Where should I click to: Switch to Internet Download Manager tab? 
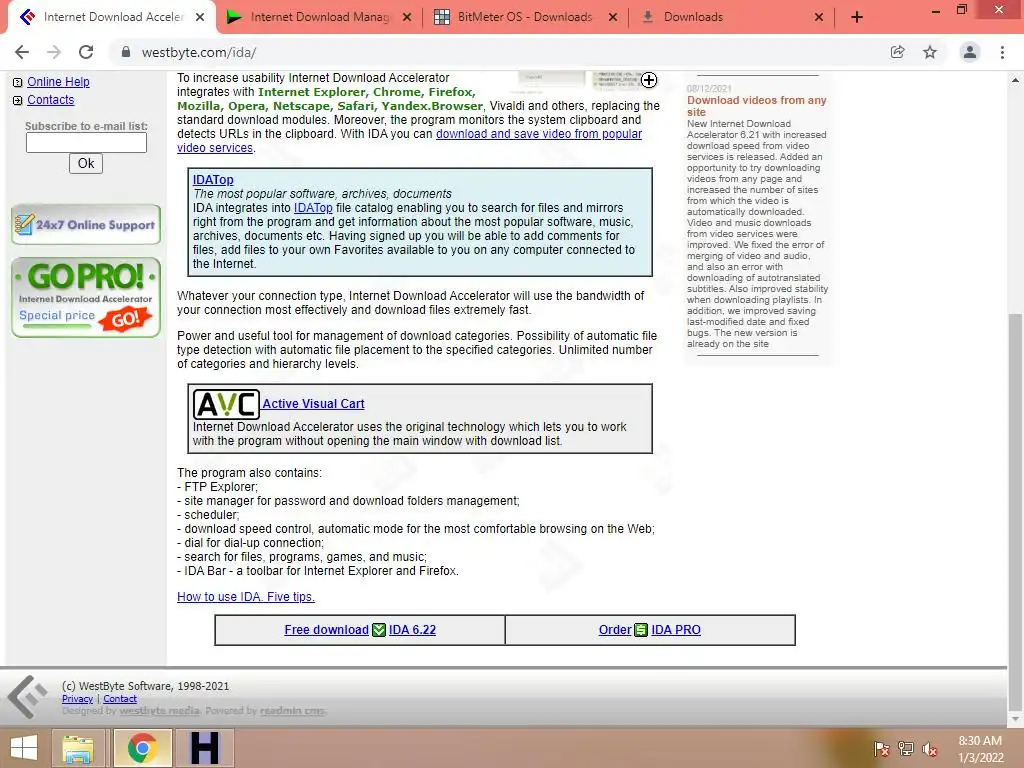pos(319,17)
